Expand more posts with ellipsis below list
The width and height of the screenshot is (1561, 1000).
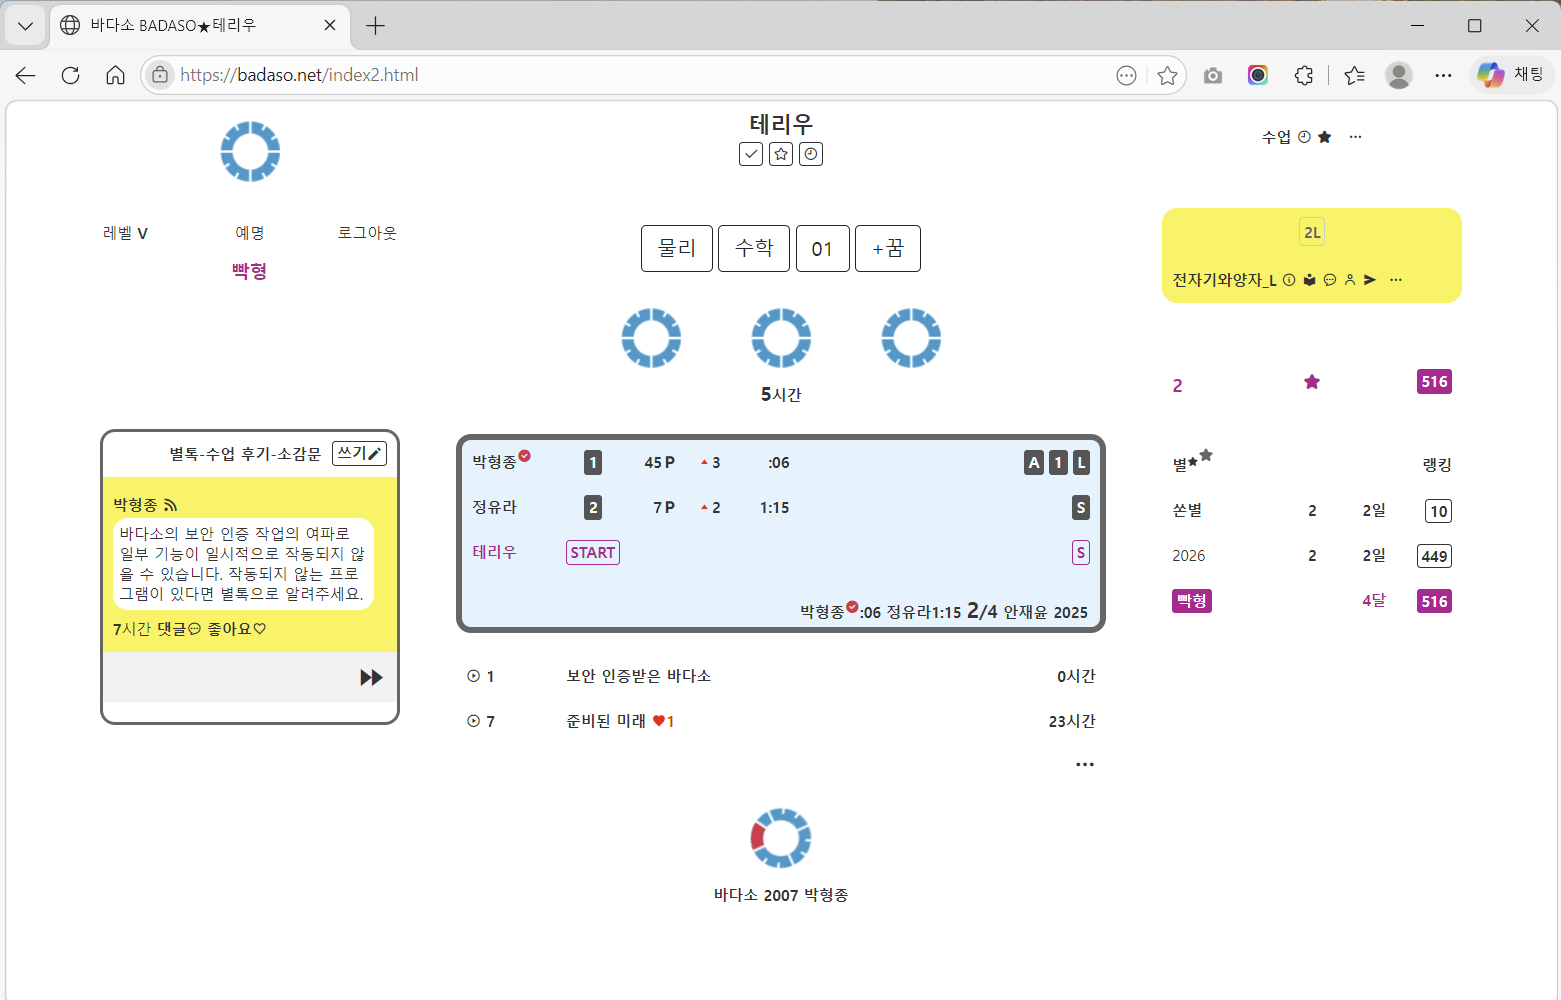point(1084,765)
